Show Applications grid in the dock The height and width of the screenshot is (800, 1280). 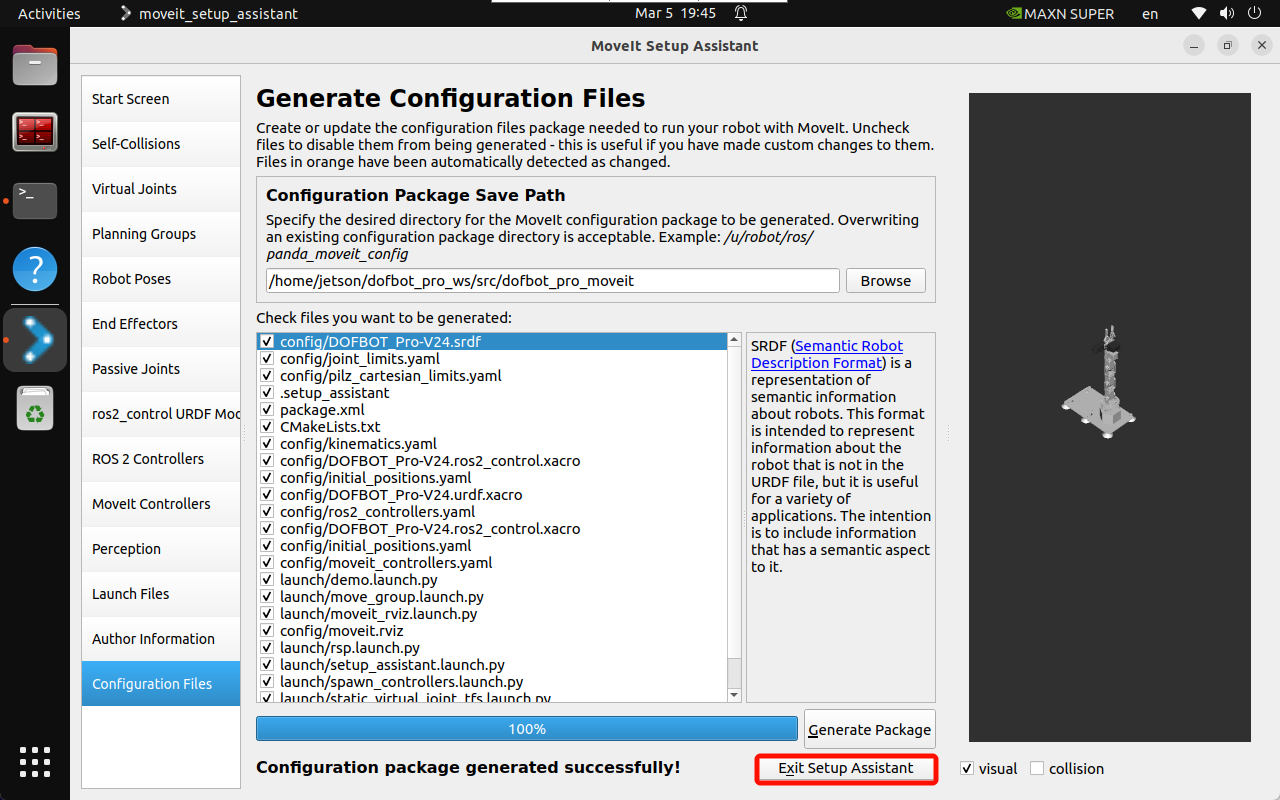[x=35, y=761]
